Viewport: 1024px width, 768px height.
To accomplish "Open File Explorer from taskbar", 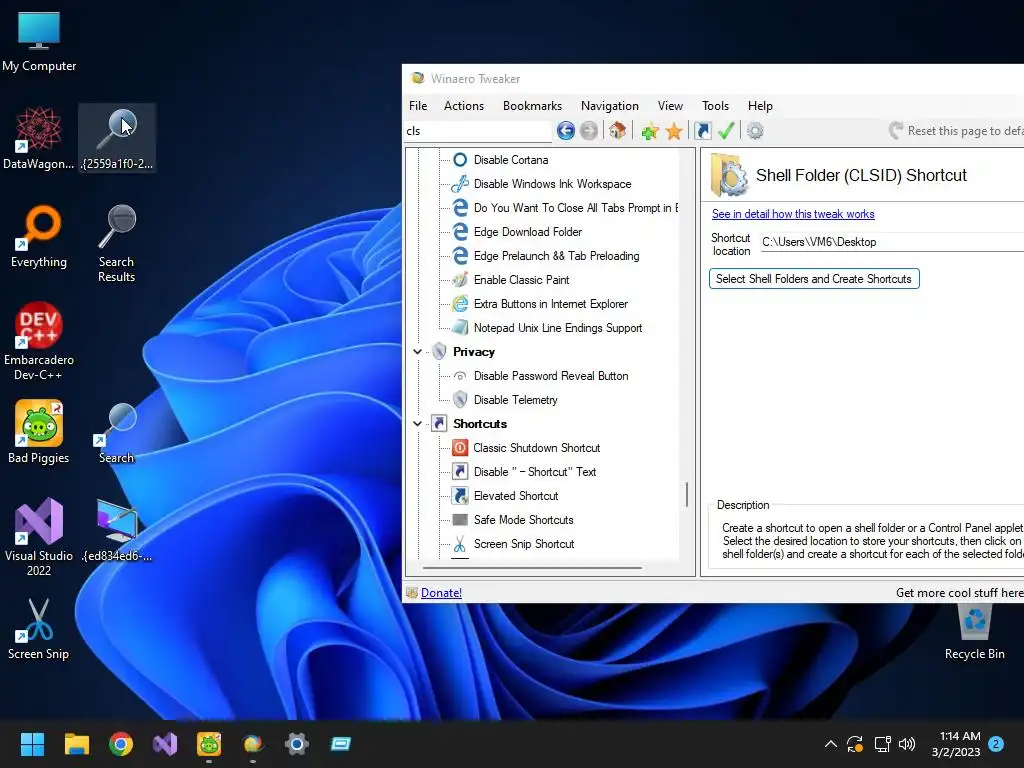I will coord(76,744).
